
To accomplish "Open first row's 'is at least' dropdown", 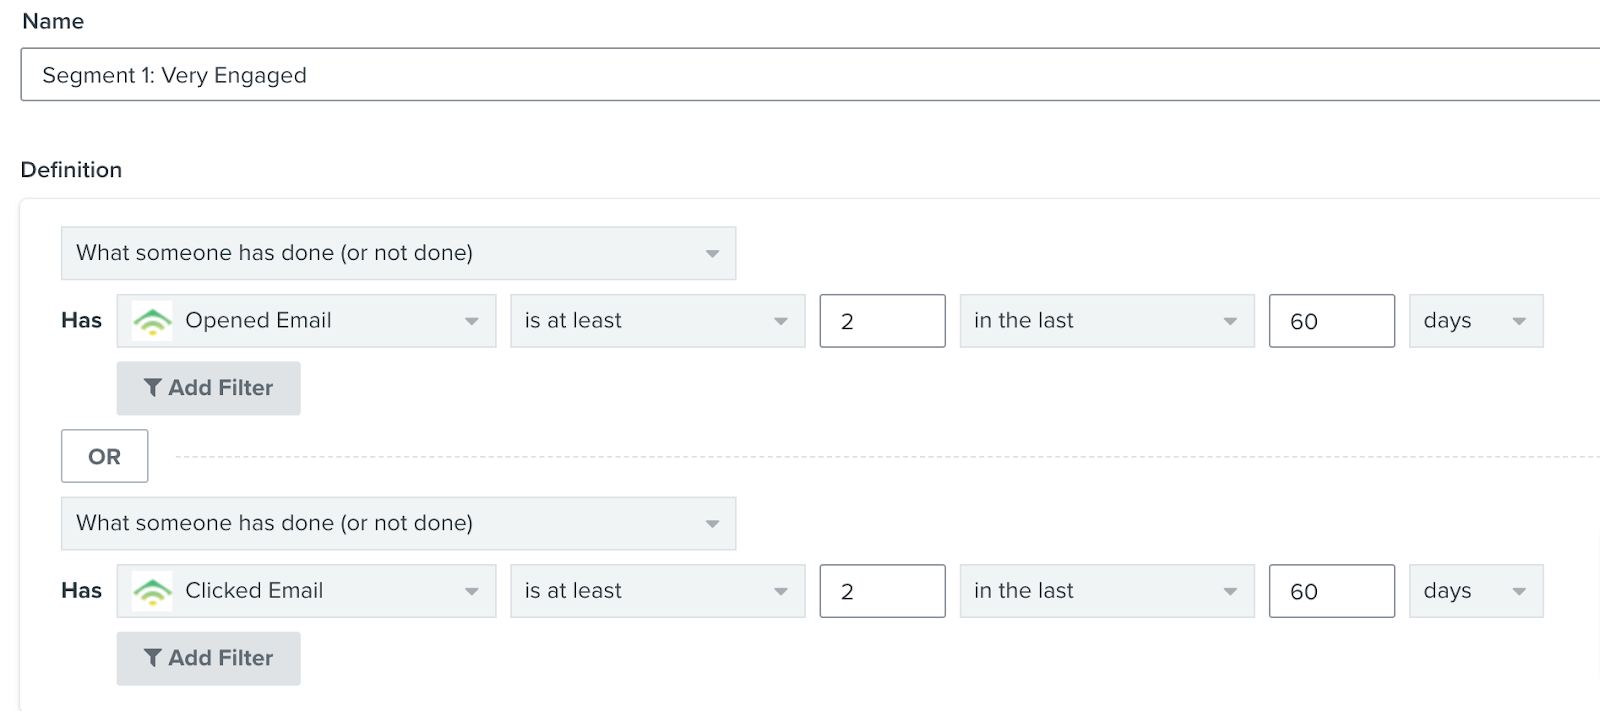I will click(657, 321).
